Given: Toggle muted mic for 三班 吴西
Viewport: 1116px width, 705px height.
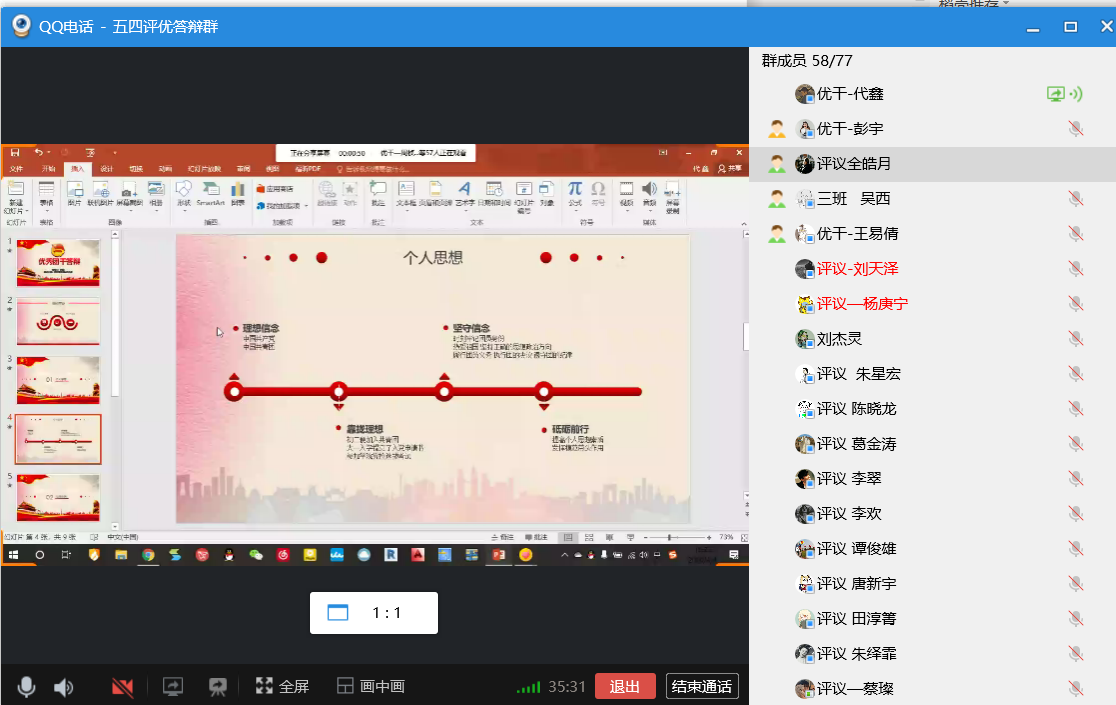Looking at the screenshot, I should [x=1075, y=198].
